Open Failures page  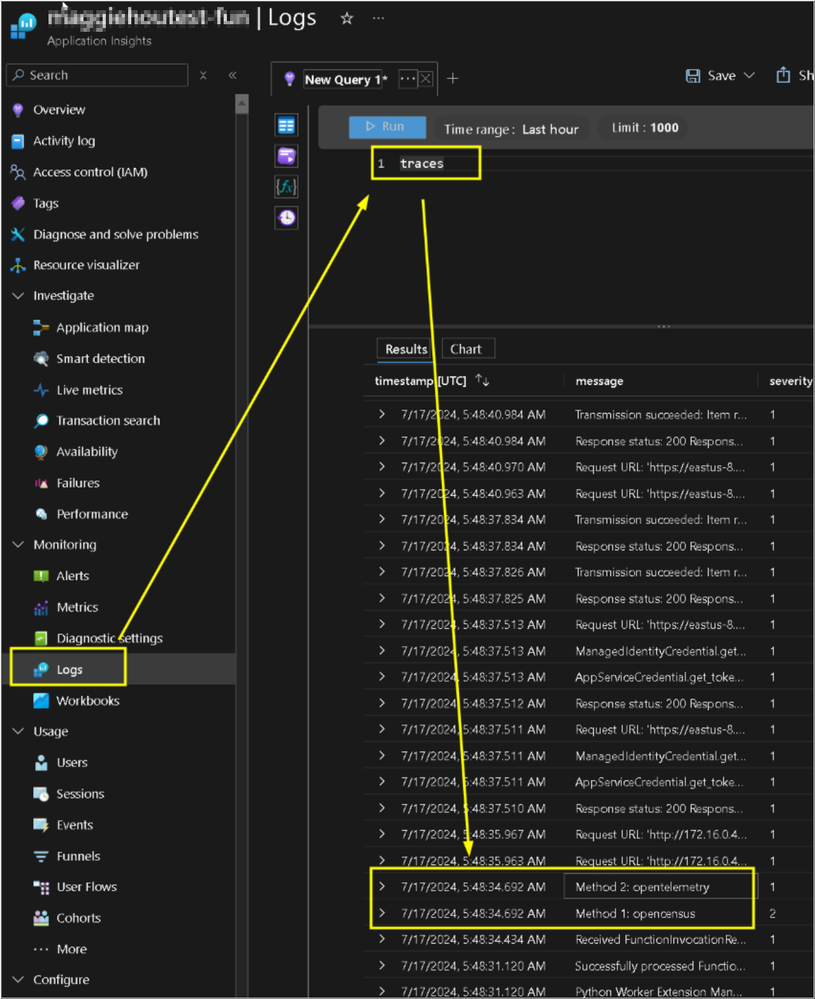click(78, 483)
